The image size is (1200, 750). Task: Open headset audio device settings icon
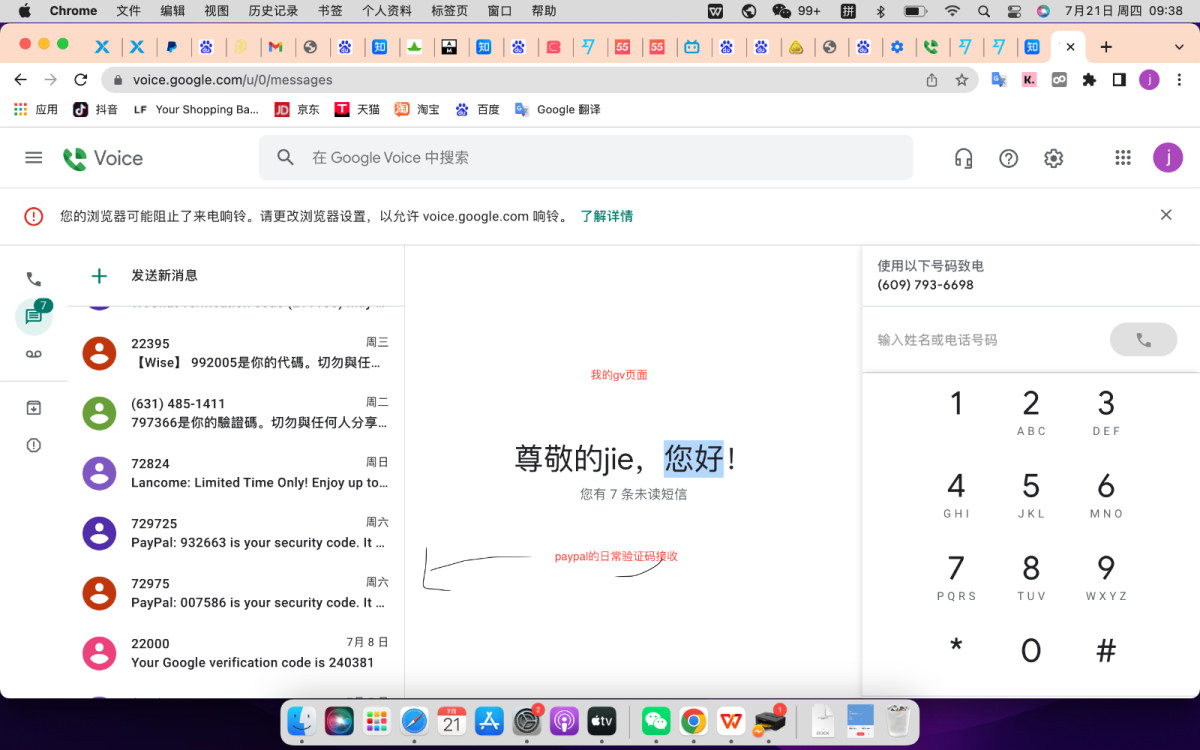[x=962, y=157]
